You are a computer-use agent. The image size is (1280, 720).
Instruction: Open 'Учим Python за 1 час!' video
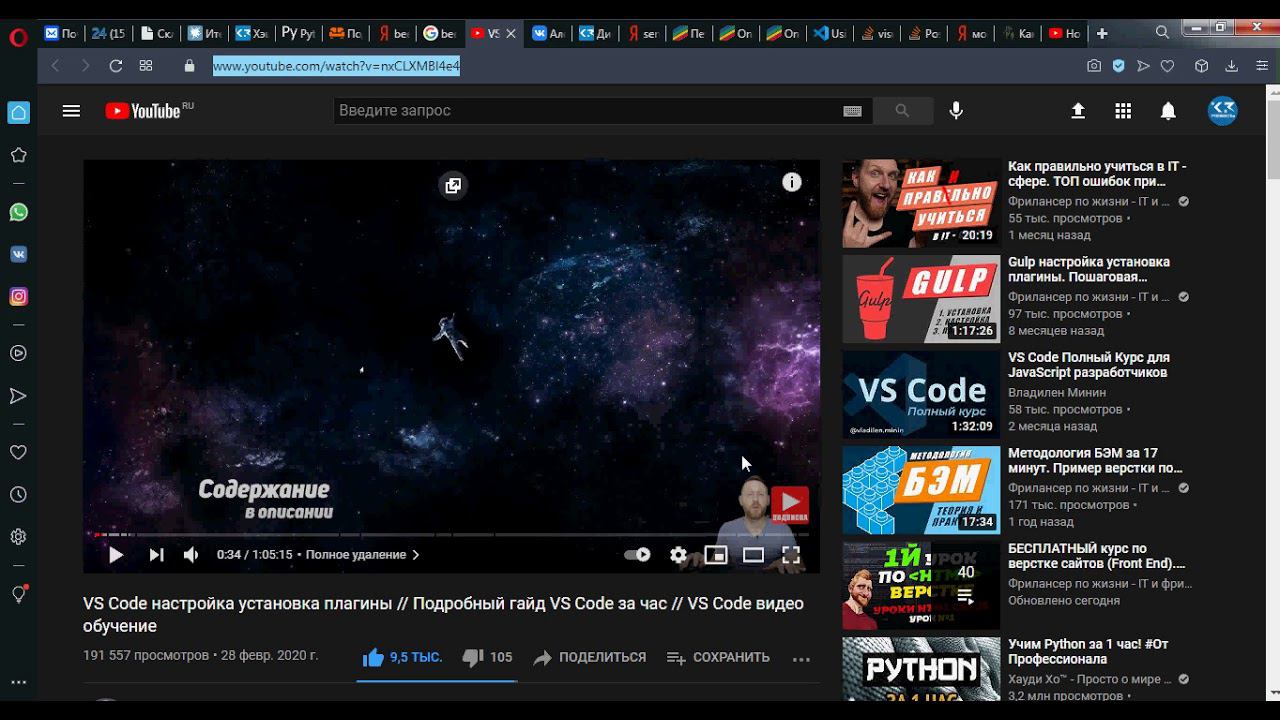click(1088, 652)
